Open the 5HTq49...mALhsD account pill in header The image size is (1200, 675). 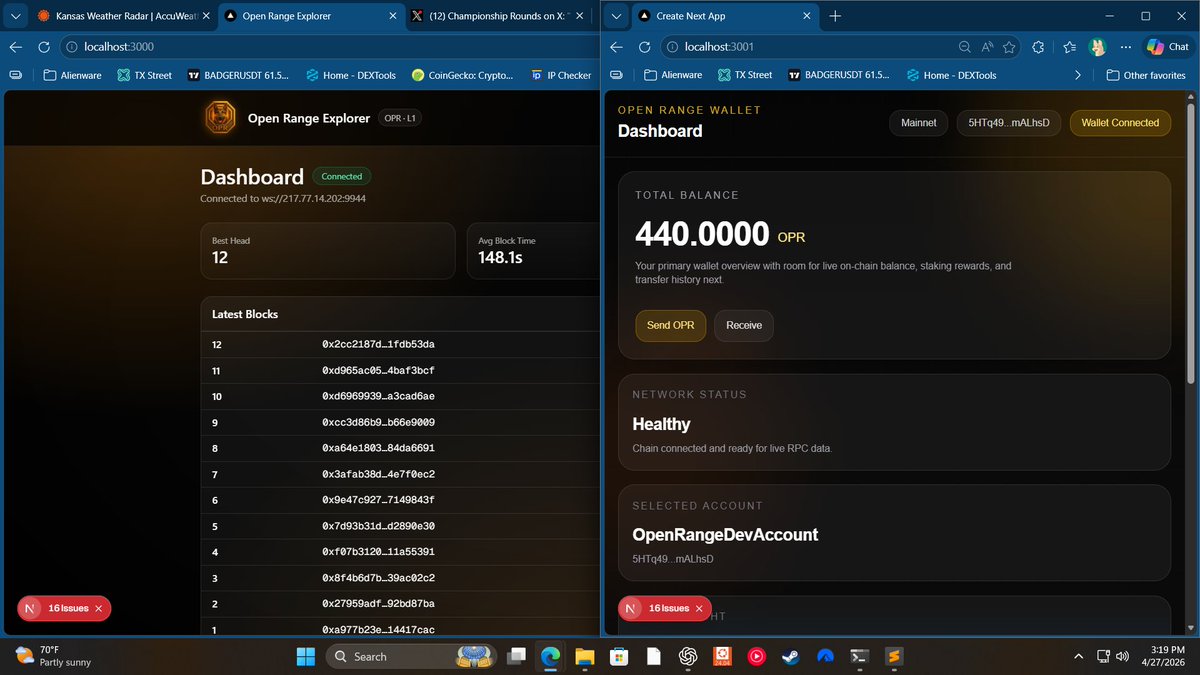point(1009,123)
